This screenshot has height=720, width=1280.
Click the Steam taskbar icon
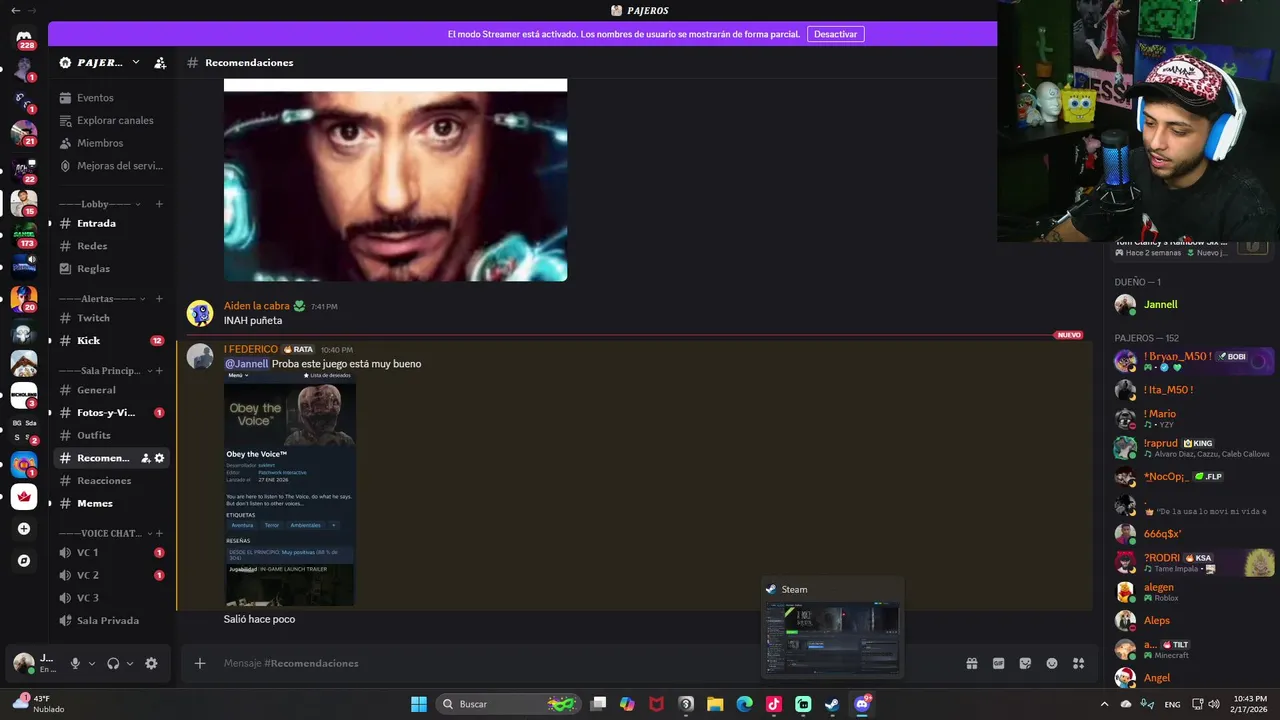pos(832,704)
